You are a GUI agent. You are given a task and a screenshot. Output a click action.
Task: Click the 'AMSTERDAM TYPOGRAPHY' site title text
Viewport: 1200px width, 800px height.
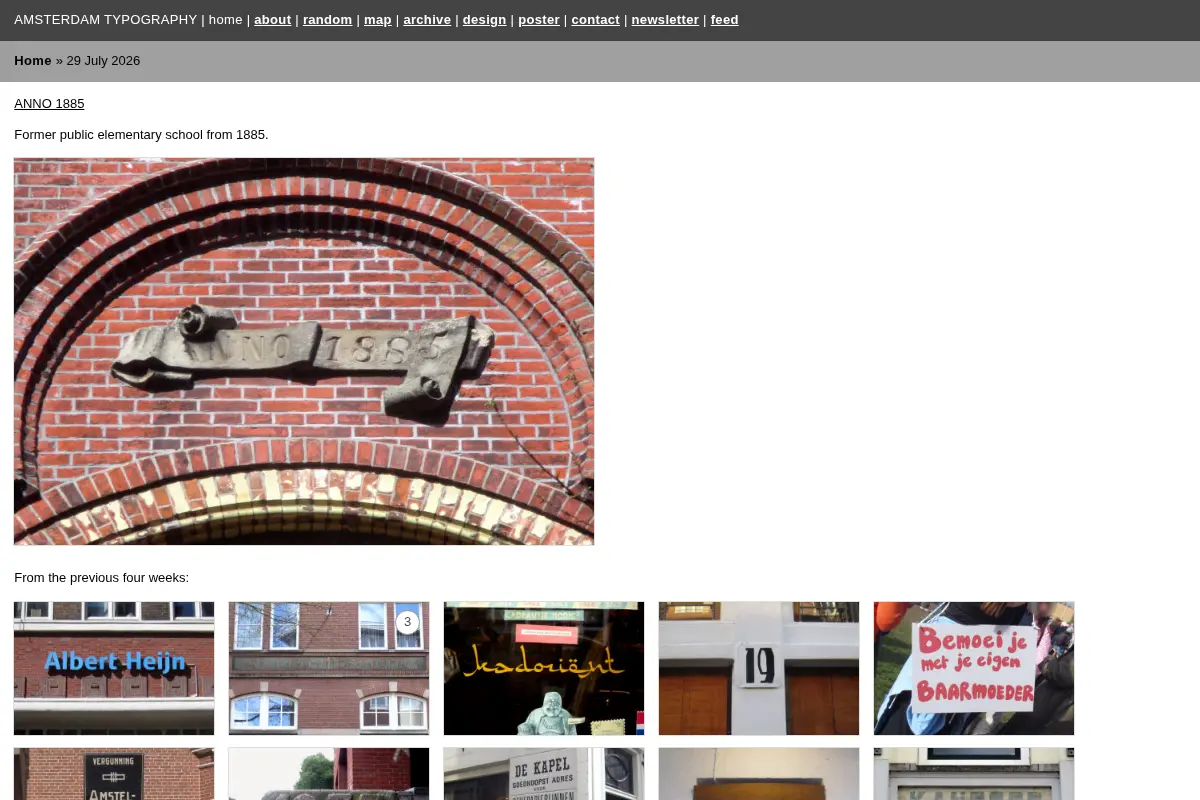pyautogui.click(x=105, y=20)
